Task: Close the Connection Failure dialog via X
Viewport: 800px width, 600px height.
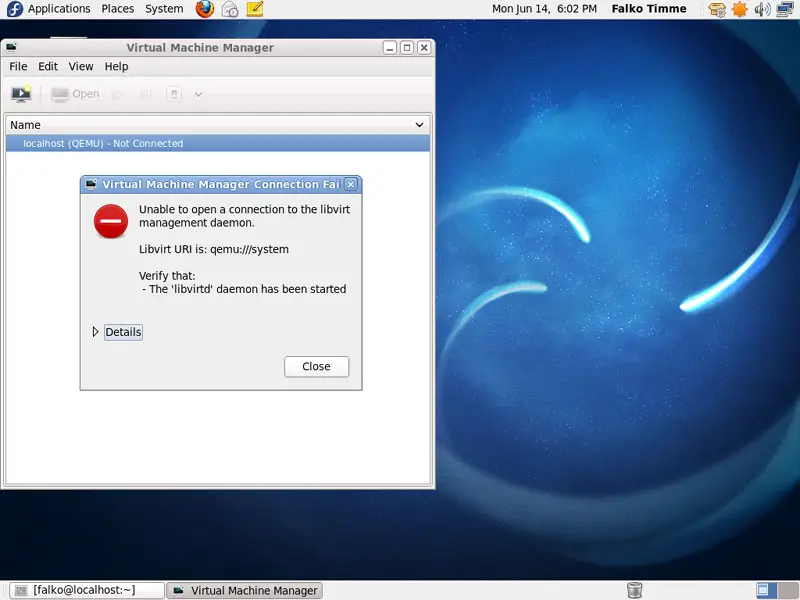Action: (351, 184)
